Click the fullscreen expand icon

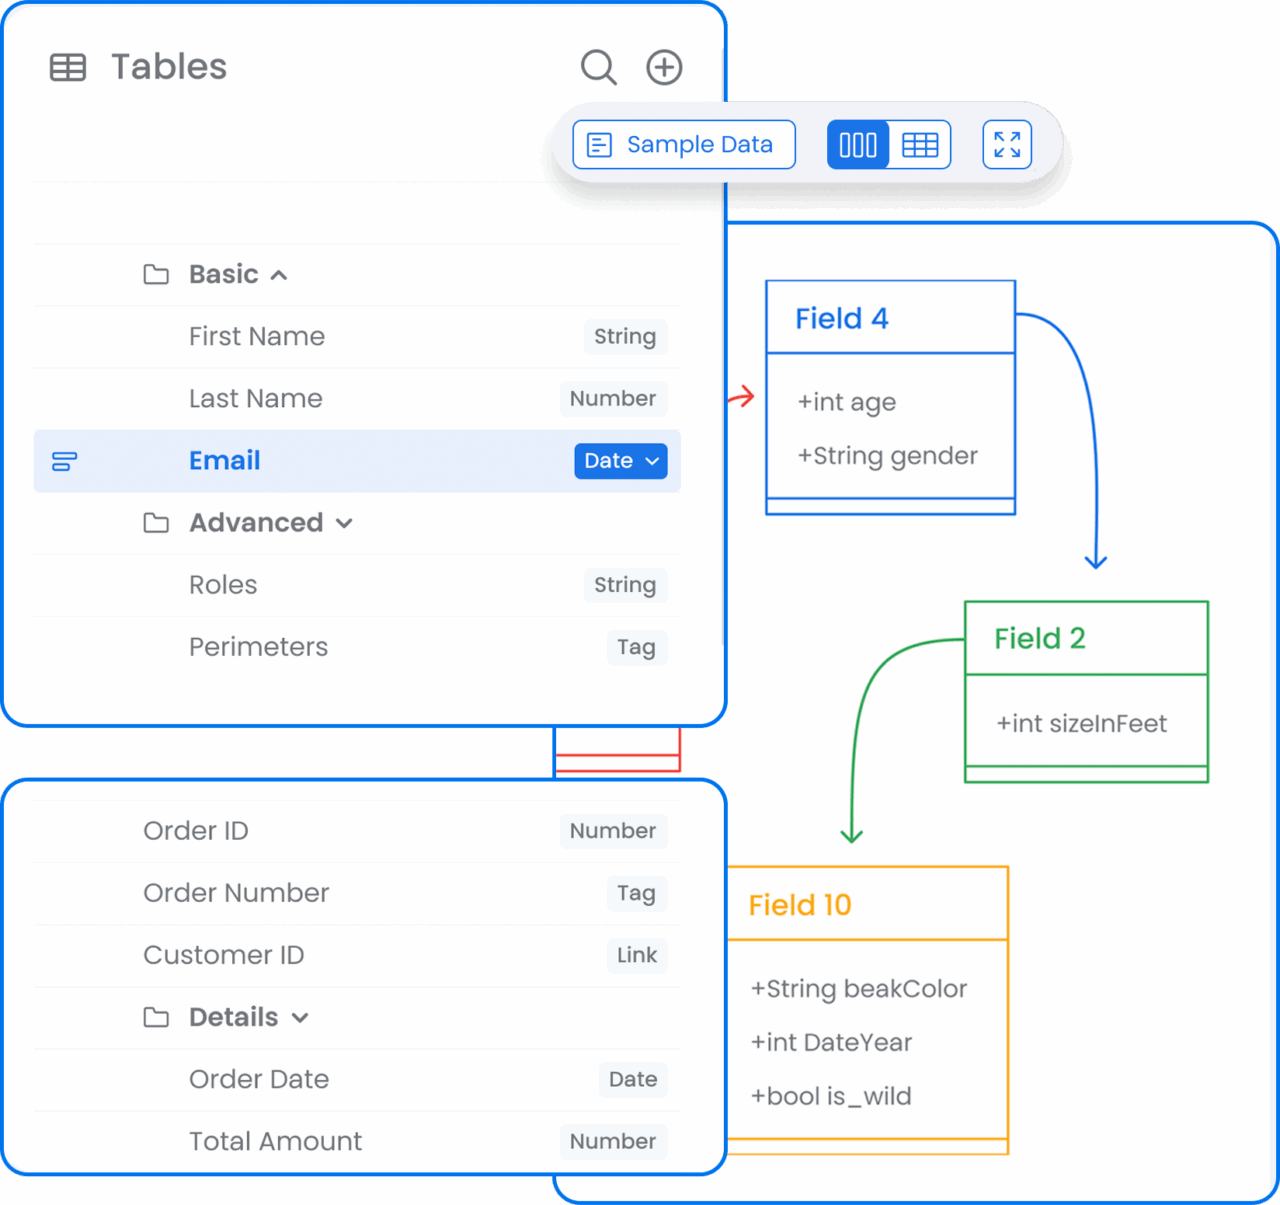[1007, 144]
